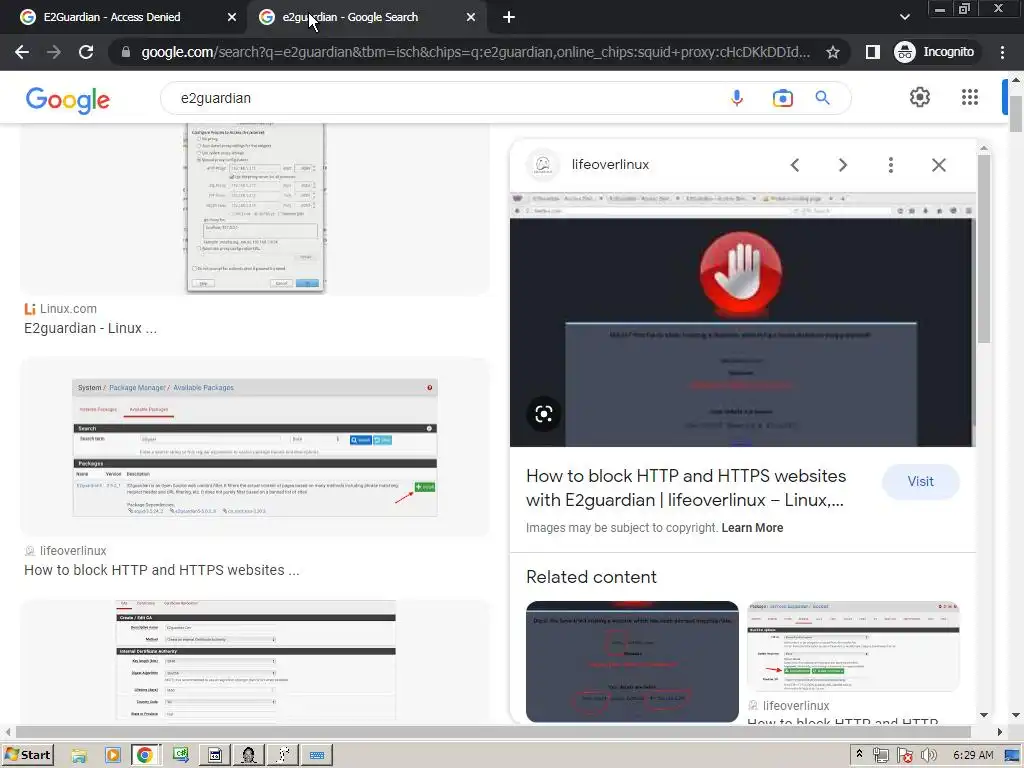Viewport: 1024px width, 768px height.
Task: Open Chrome three-dot menu
Action: 1002,52
